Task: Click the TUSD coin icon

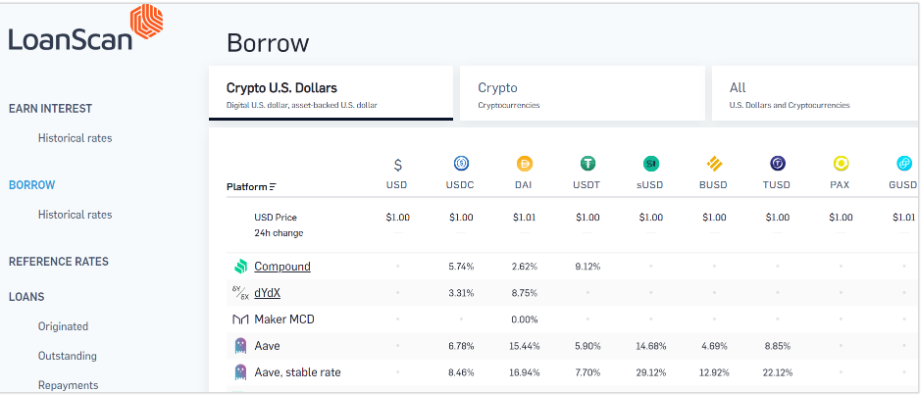Action: [778, 163]
